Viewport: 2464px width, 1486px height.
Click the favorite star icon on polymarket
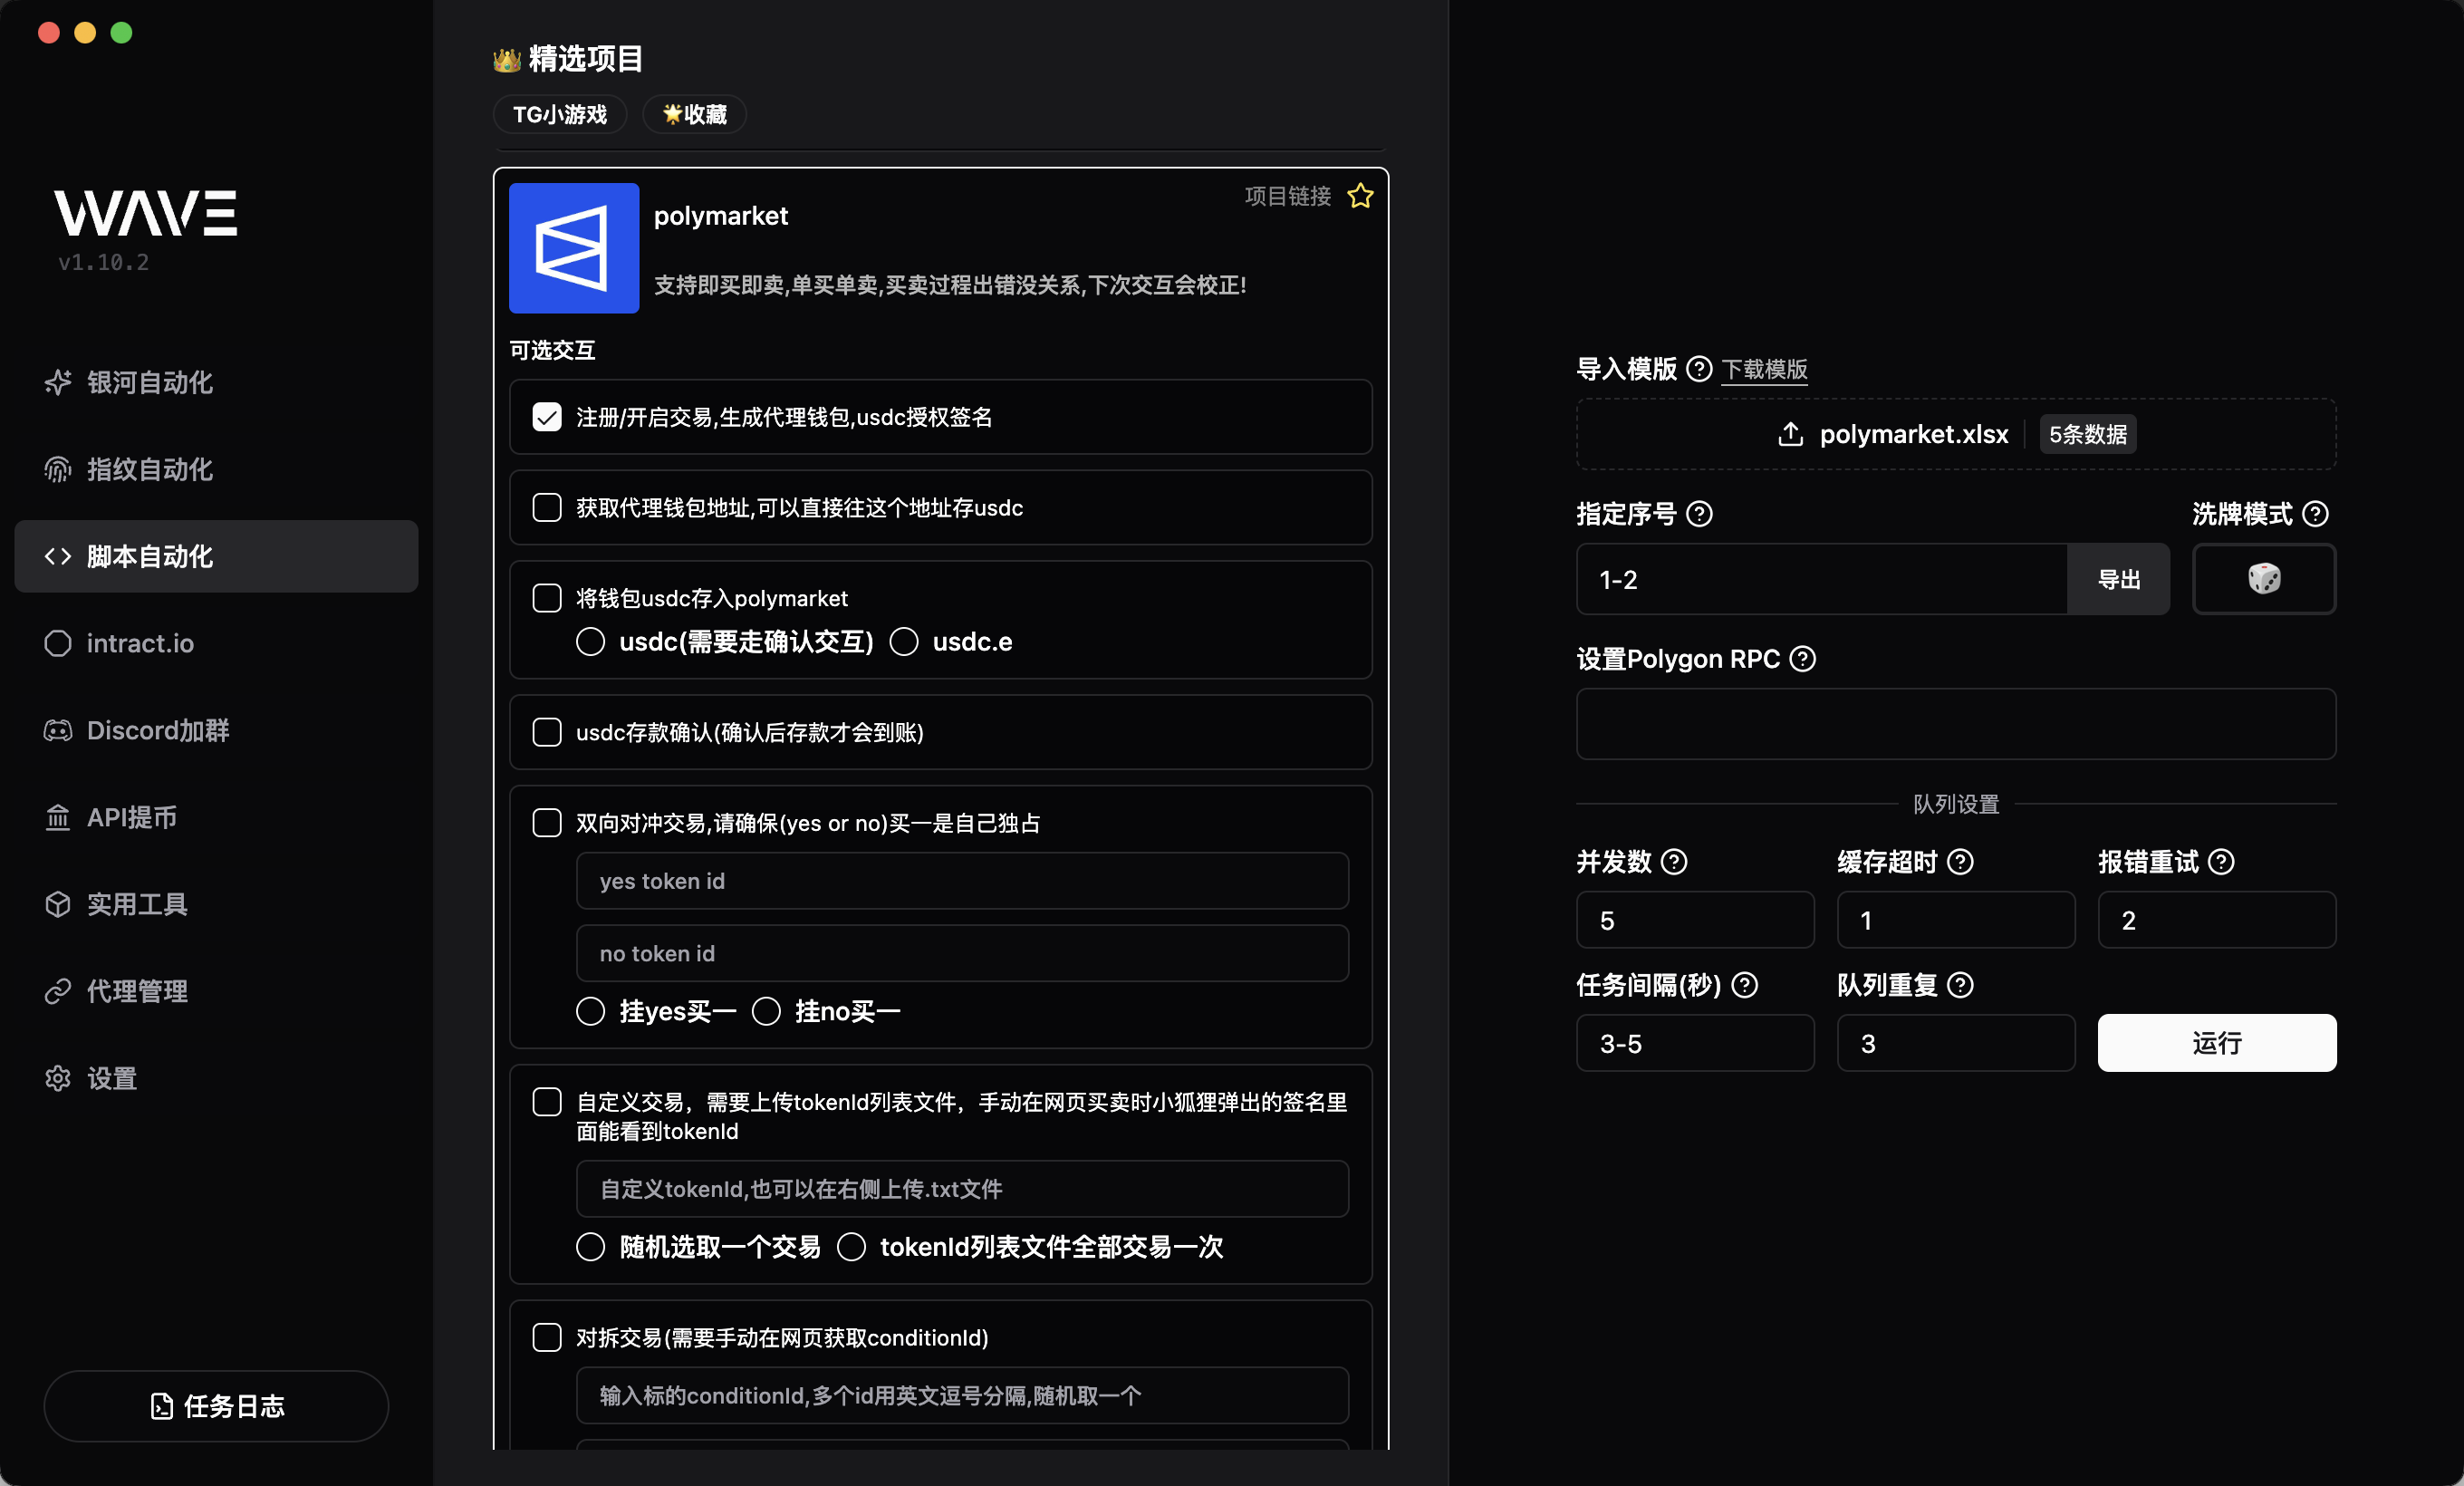tap(1360, 196)
